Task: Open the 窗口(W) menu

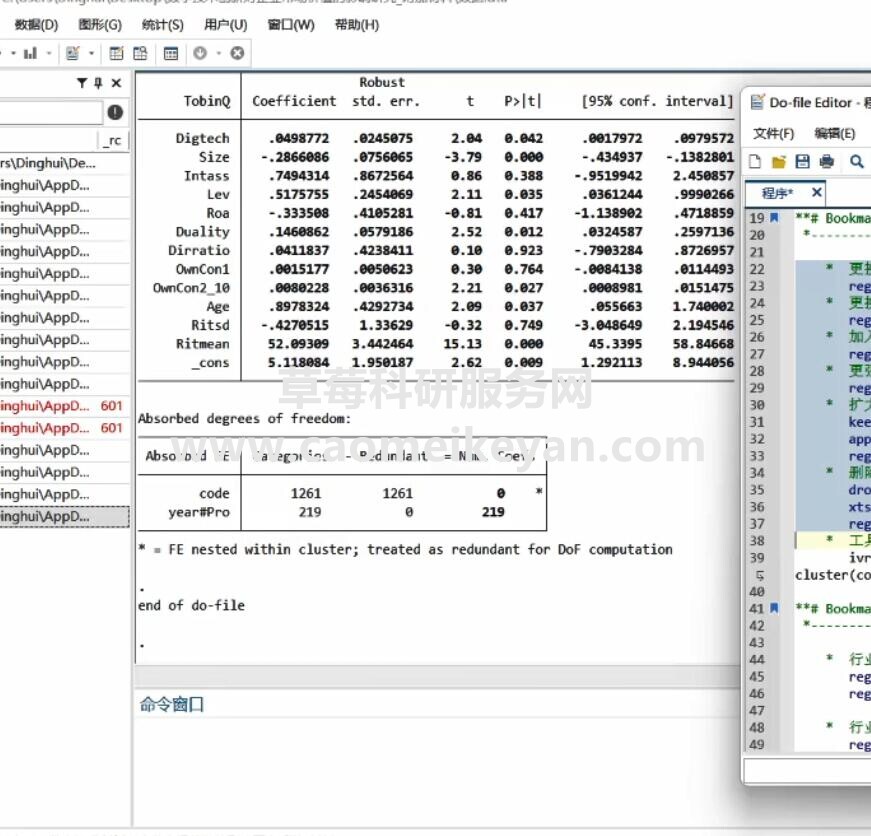Action: click(x=291, y=24)
